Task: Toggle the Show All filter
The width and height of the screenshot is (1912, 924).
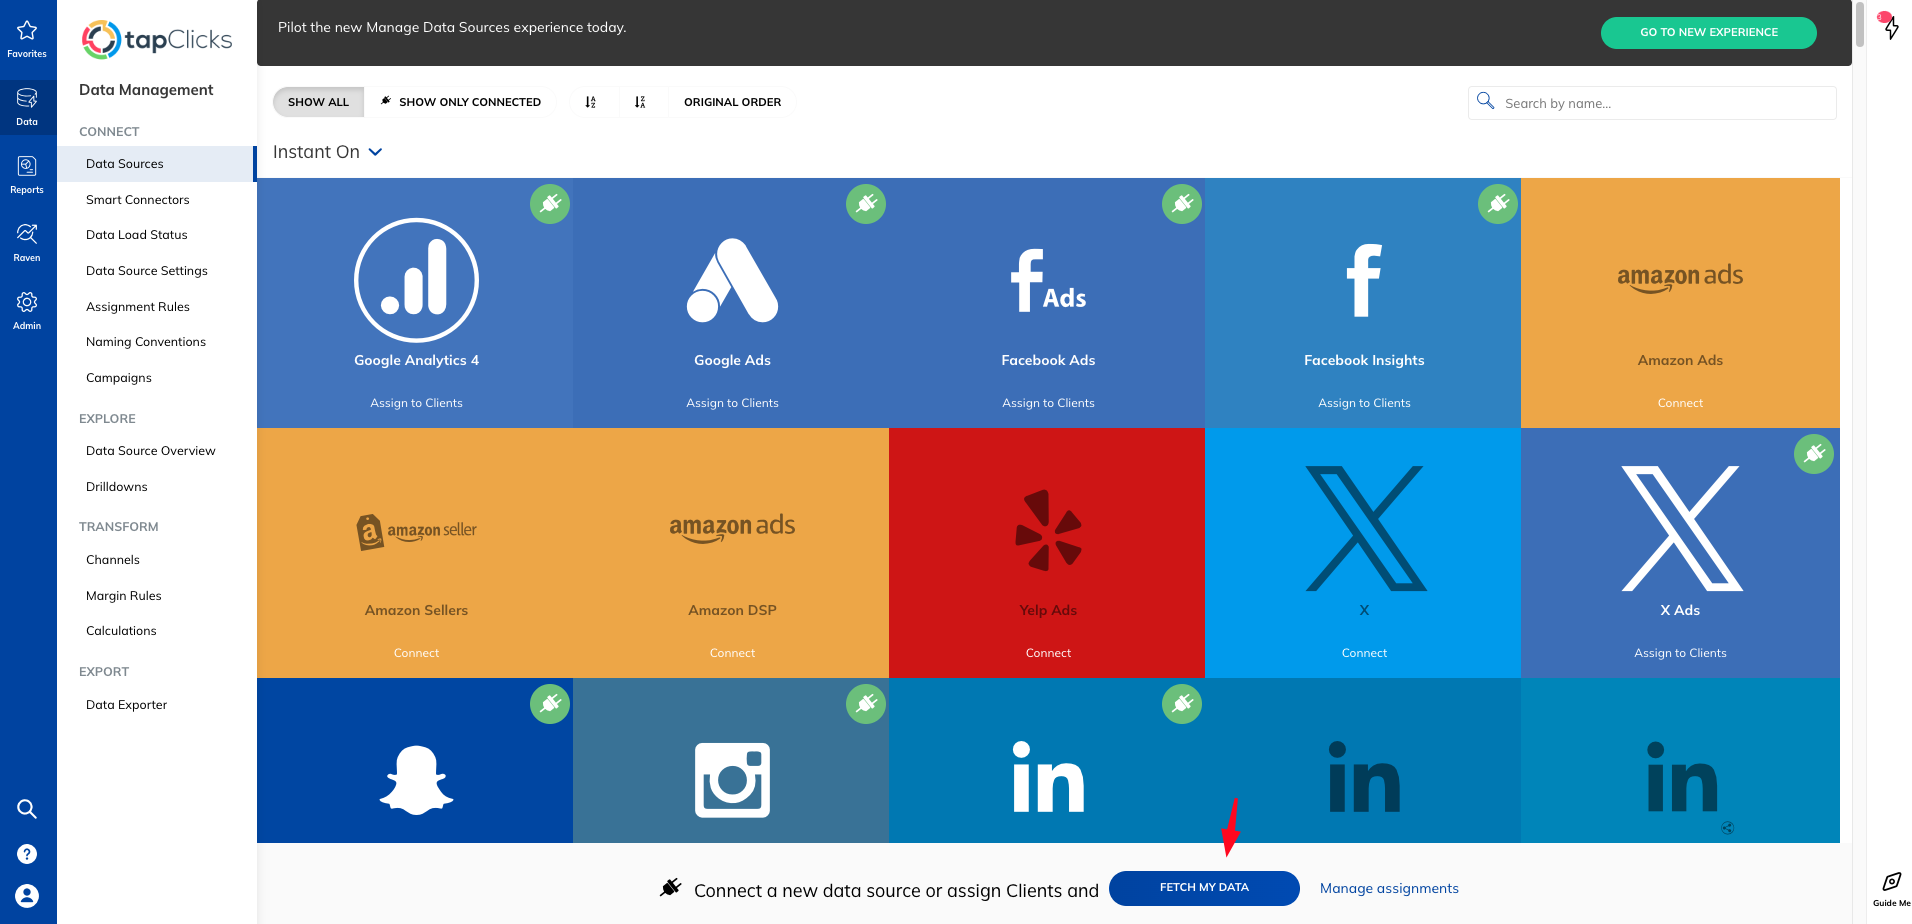Action: 318,102
